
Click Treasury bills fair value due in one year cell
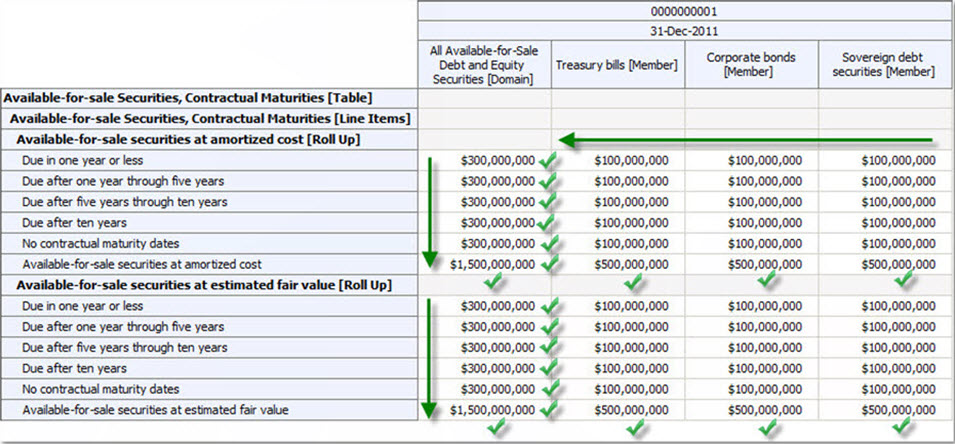618,306
